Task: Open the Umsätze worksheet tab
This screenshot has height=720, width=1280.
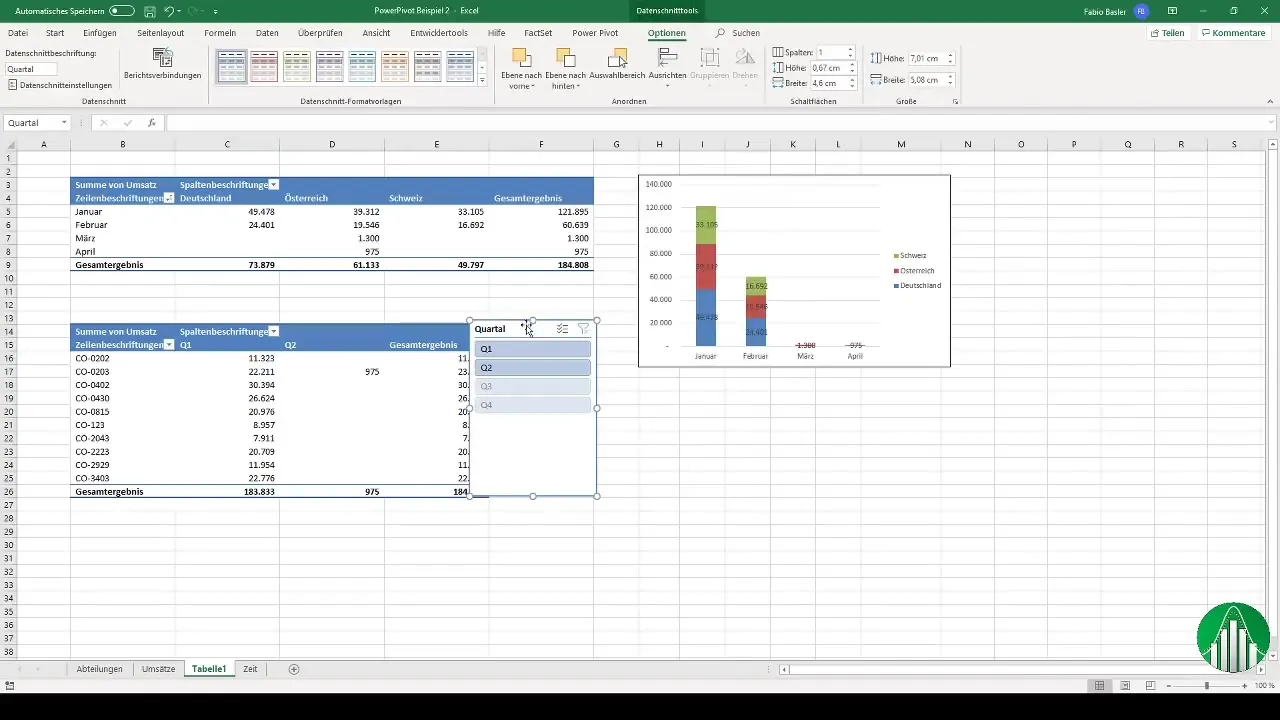Action: pyautogui.click(x=158, y=669)
